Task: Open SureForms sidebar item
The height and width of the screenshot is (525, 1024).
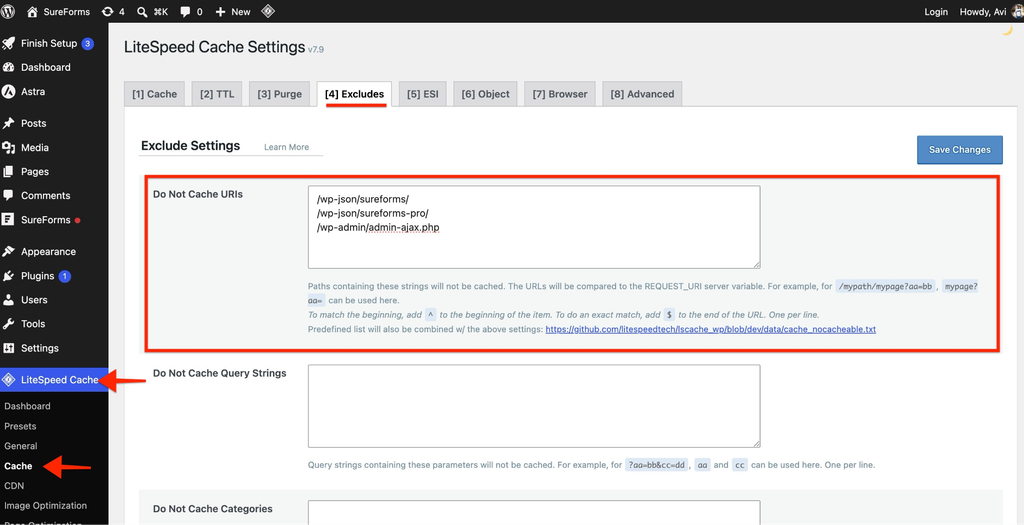Action: (x=45, y=220)
